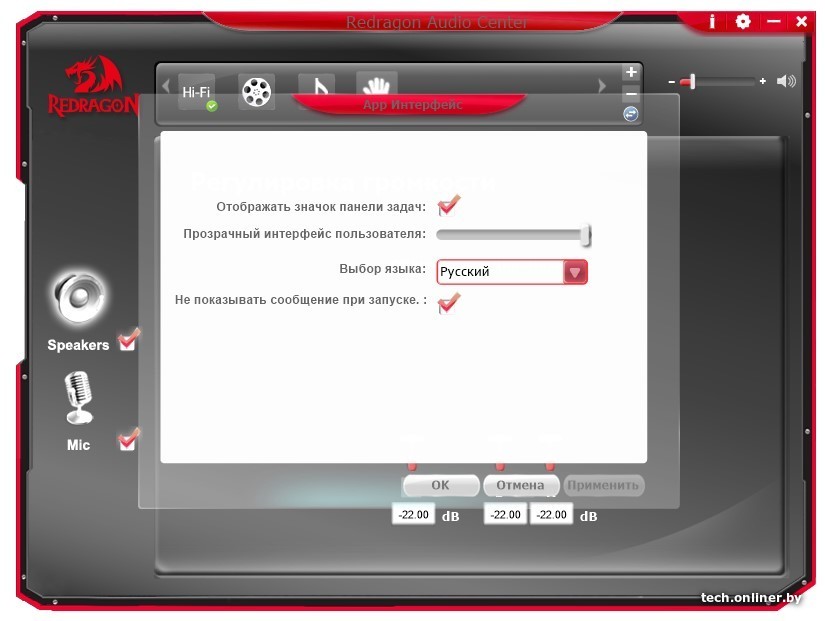Click the master volume slider track
This screenshot has width=825, height=621.
pyautogui.click(x=717, y=82)
